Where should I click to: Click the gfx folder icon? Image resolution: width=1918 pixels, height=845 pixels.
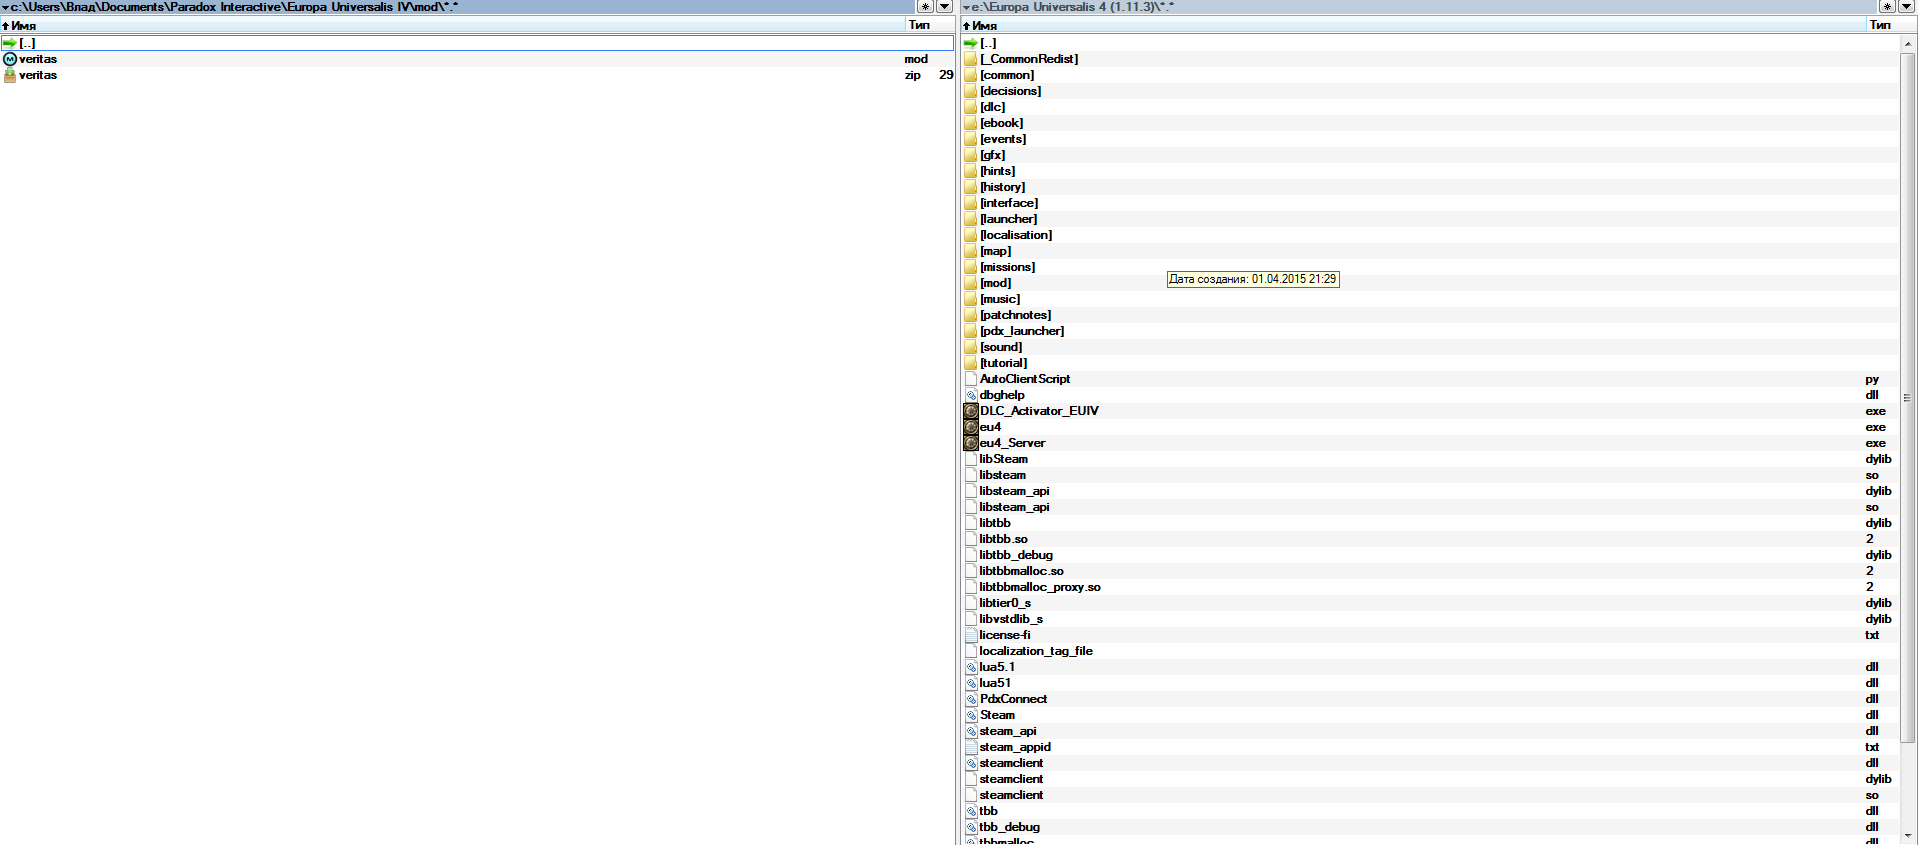coord(971,155)
